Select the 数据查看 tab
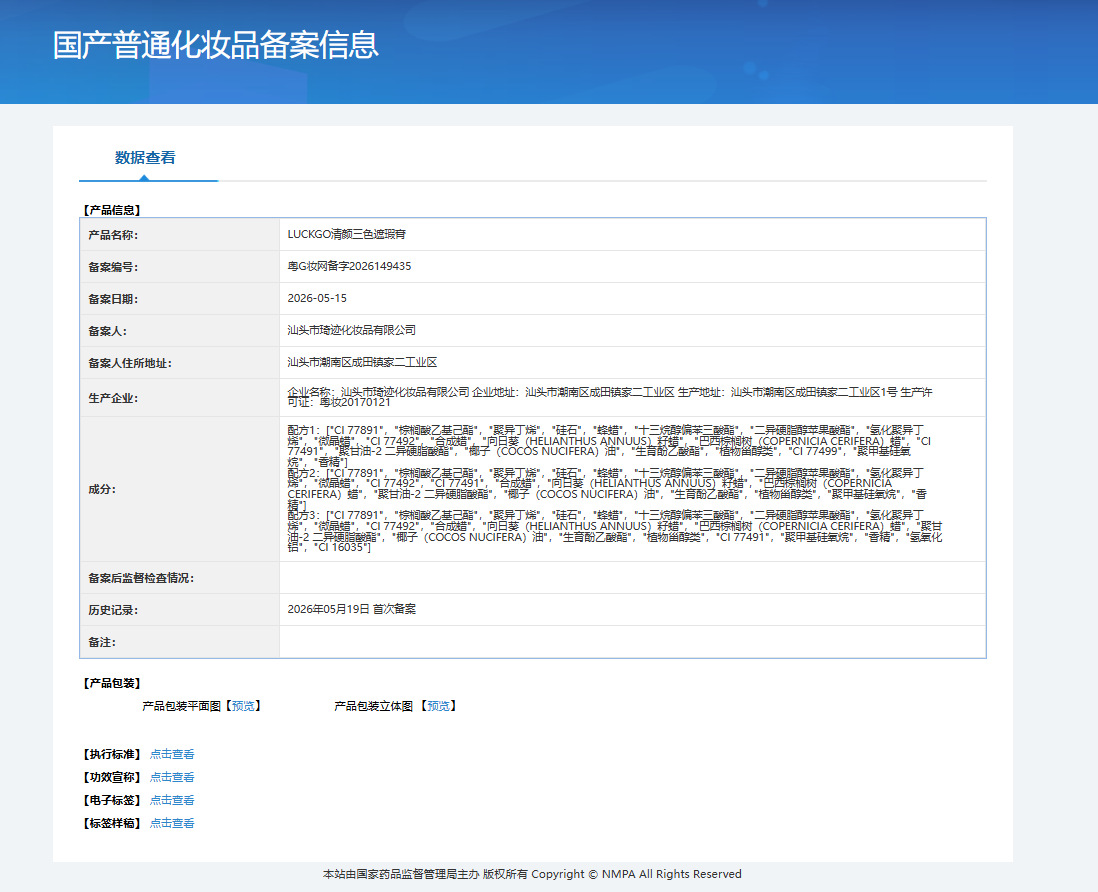Viewport: 1098px width, 892px height. point(145,158)
